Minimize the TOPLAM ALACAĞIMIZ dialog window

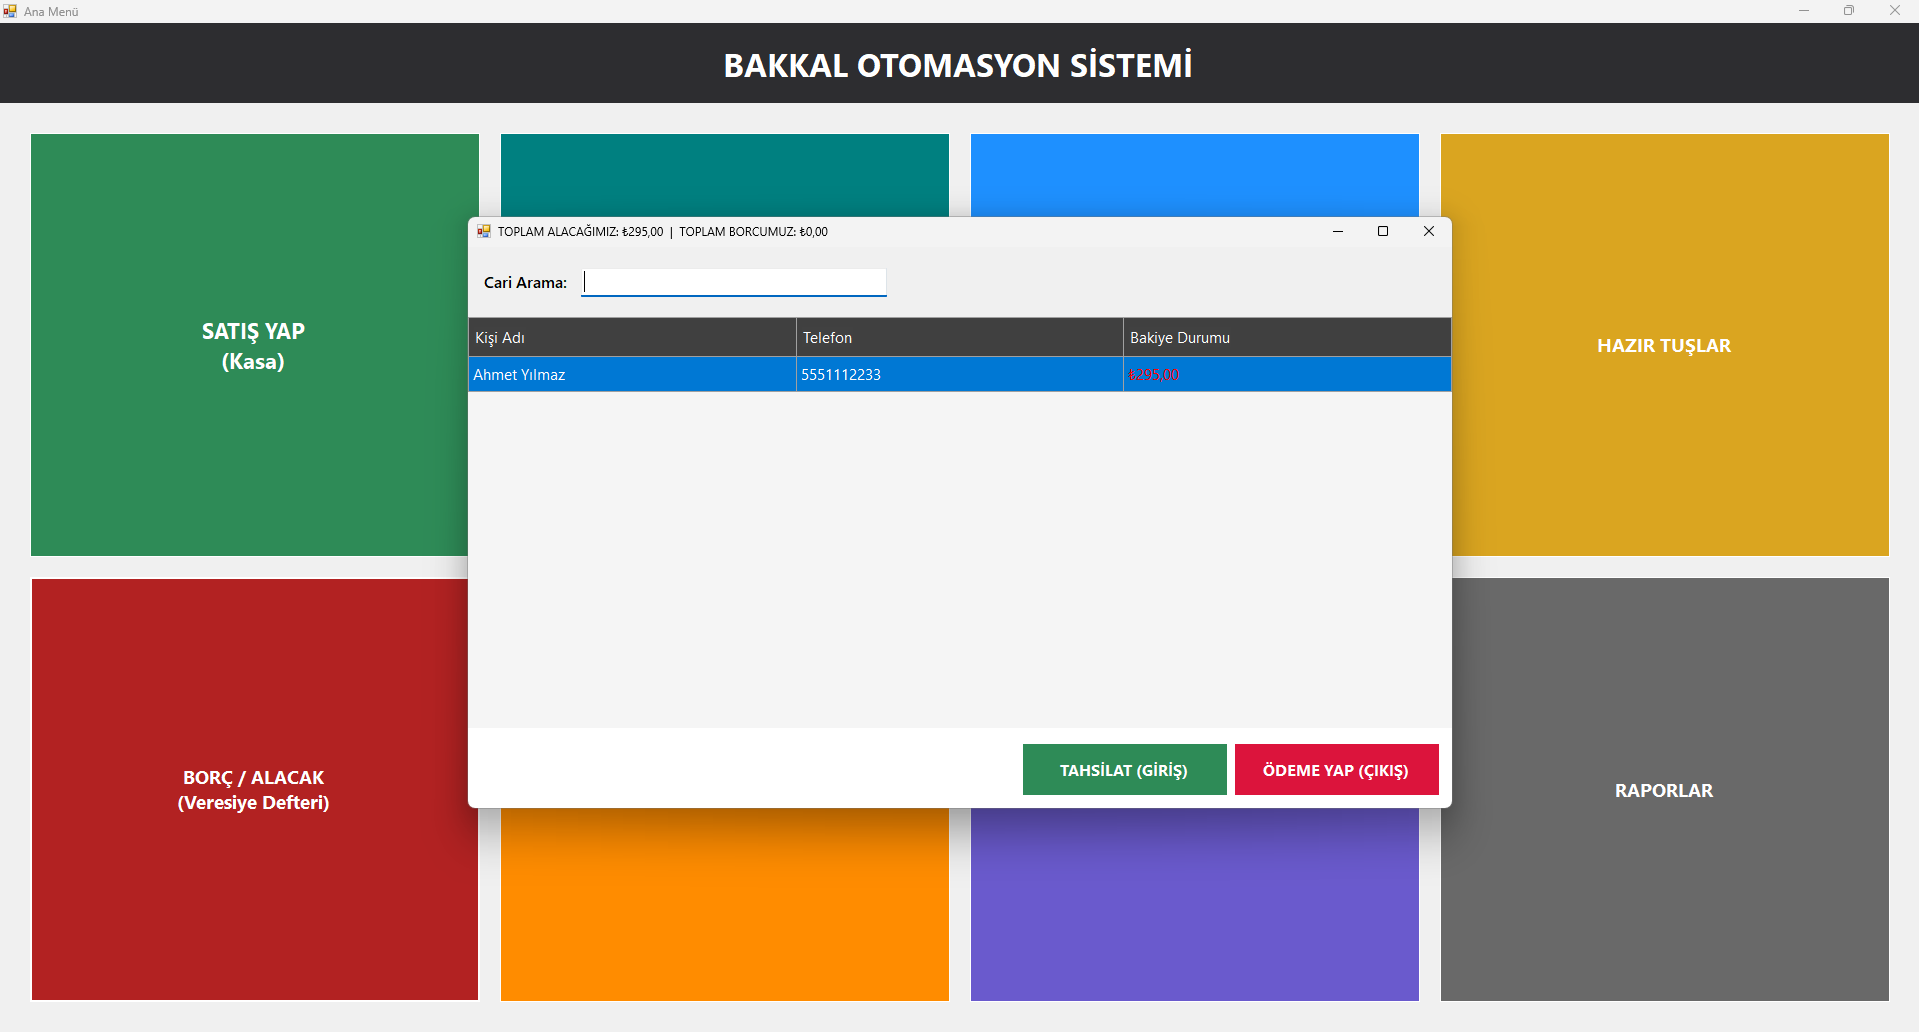1337,231
